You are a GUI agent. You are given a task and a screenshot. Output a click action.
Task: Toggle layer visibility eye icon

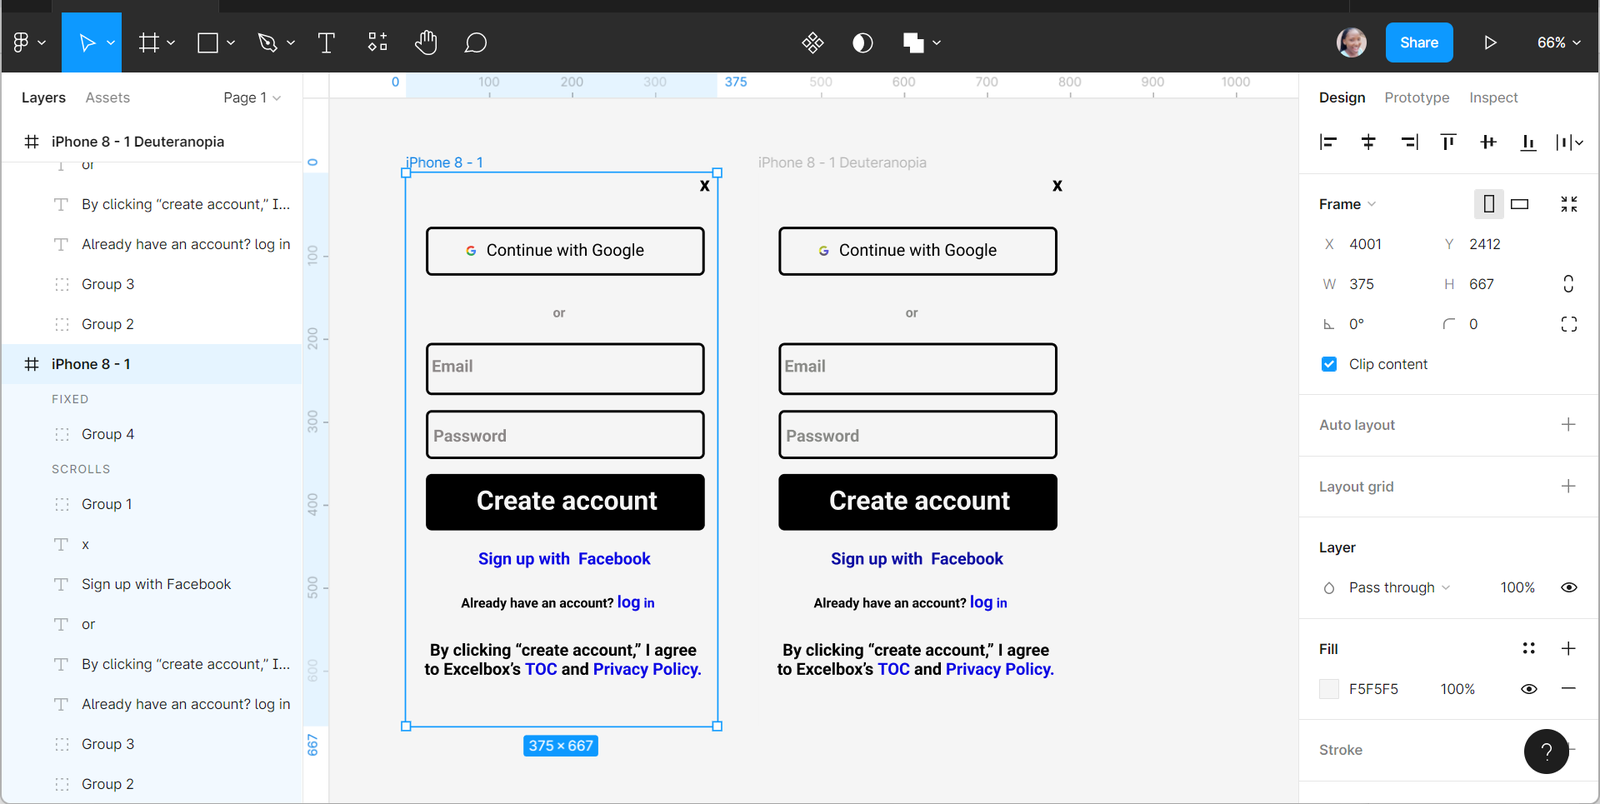tap(1568, 588)
